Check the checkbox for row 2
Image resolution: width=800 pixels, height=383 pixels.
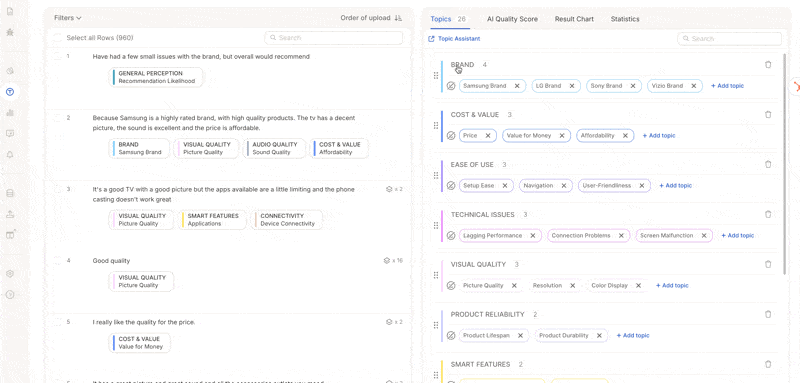click(x=58, y=118)
